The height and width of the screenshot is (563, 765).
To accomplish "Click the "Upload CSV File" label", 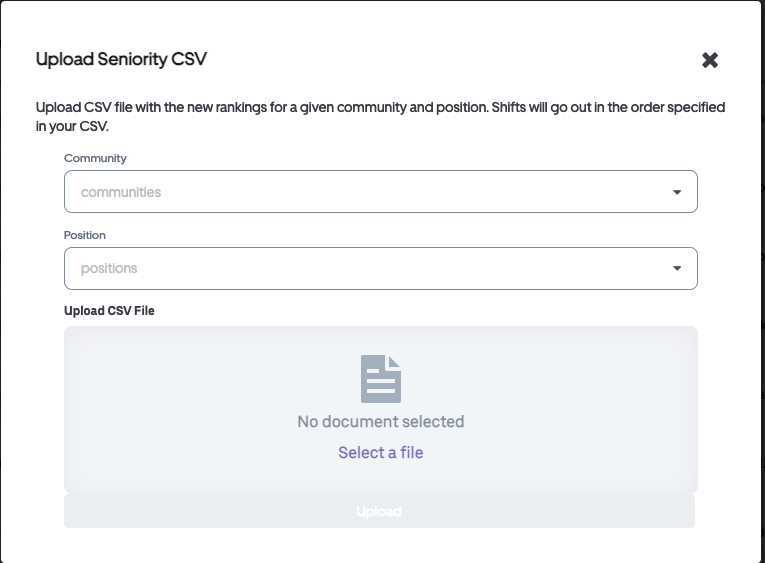I will 109,311.
